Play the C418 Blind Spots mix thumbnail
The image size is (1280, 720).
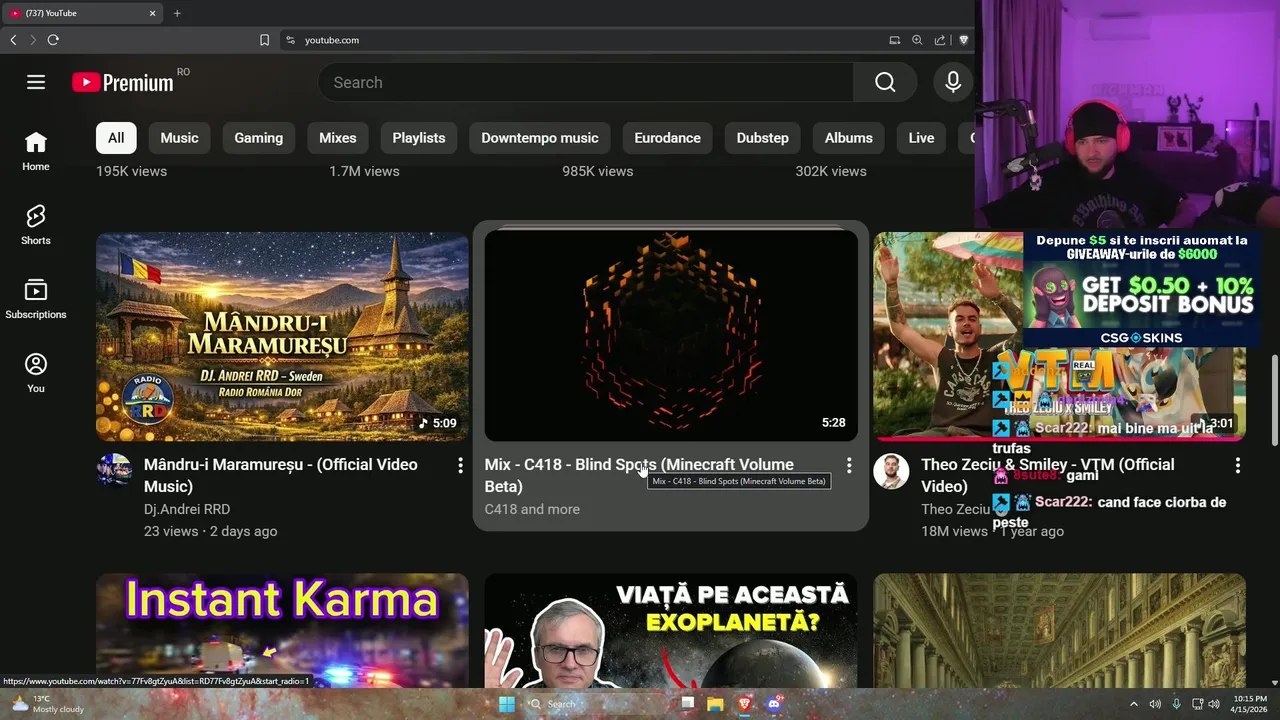point(671,336)
